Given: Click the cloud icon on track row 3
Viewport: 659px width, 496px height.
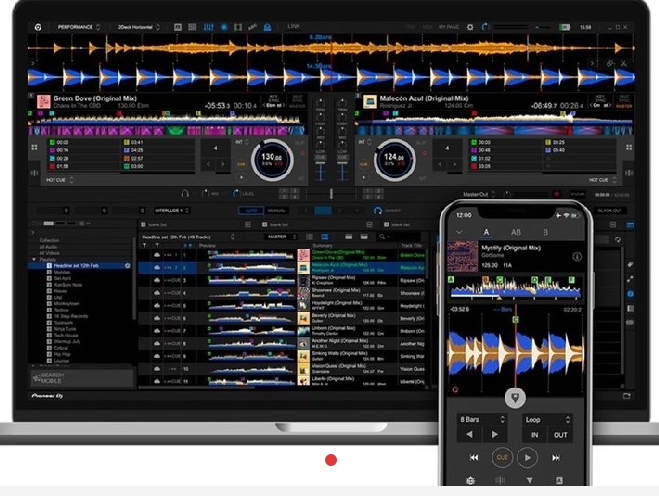Looking at the screenshot, I should point(157,280).
